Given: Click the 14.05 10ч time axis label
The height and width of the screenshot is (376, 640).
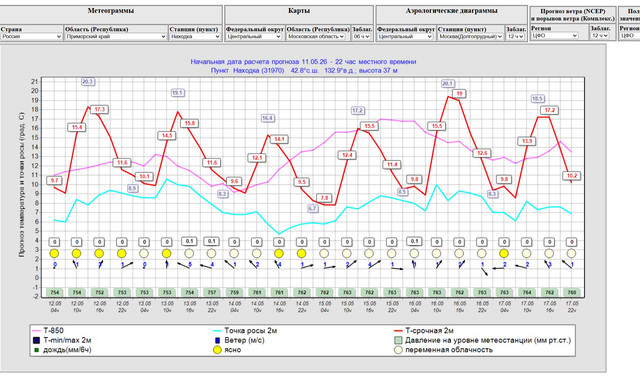Looking at the screenshot, I should click(x=257, y=307).
